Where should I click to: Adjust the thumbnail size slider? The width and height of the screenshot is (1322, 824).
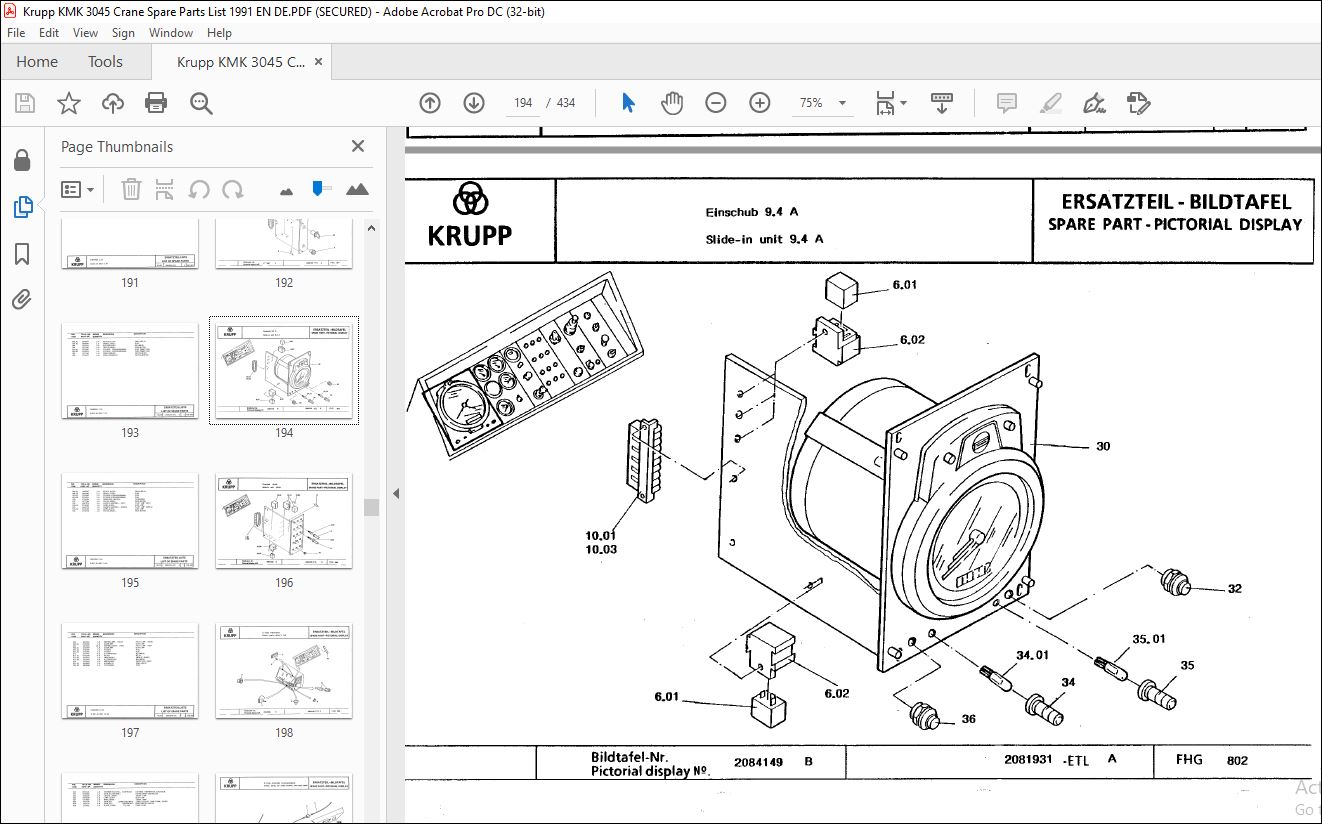pos(319,188)
